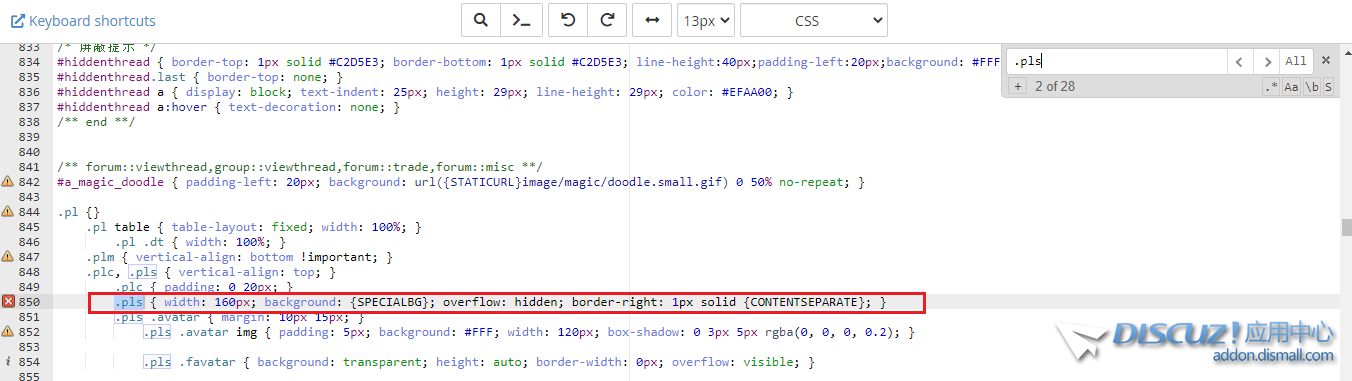
Task: Click line number 836 in gutter
Action: coord(30,92)
